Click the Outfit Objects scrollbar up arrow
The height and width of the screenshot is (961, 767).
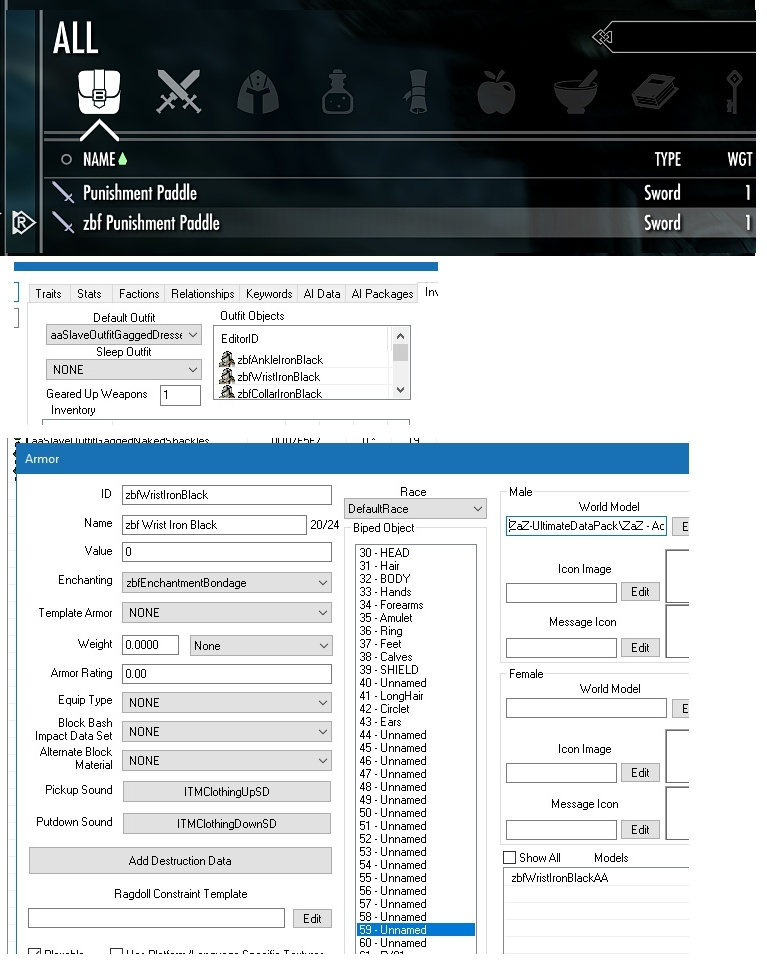(x=400, y=335)
